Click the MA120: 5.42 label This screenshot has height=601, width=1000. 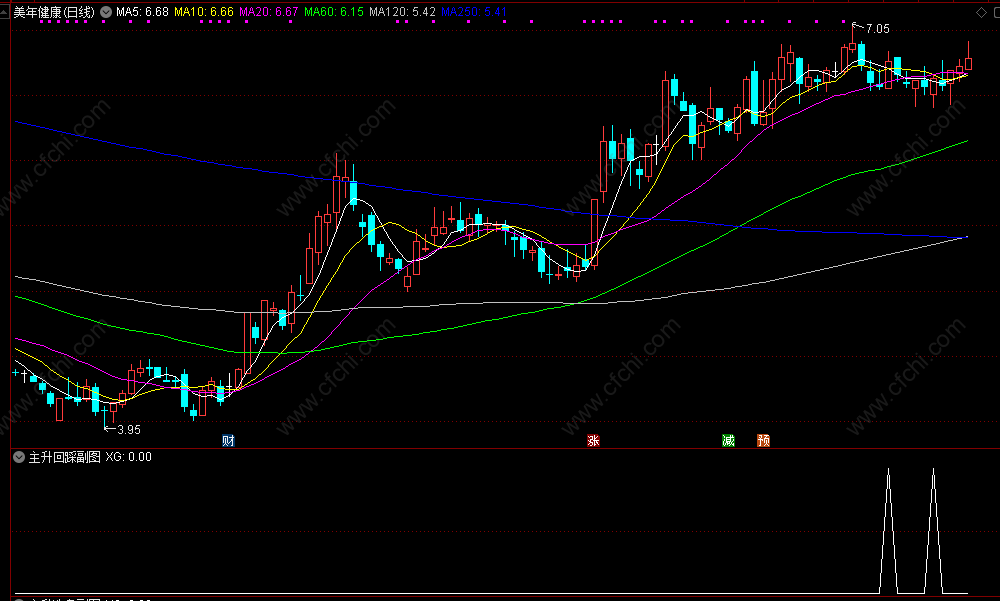[402, 12]
